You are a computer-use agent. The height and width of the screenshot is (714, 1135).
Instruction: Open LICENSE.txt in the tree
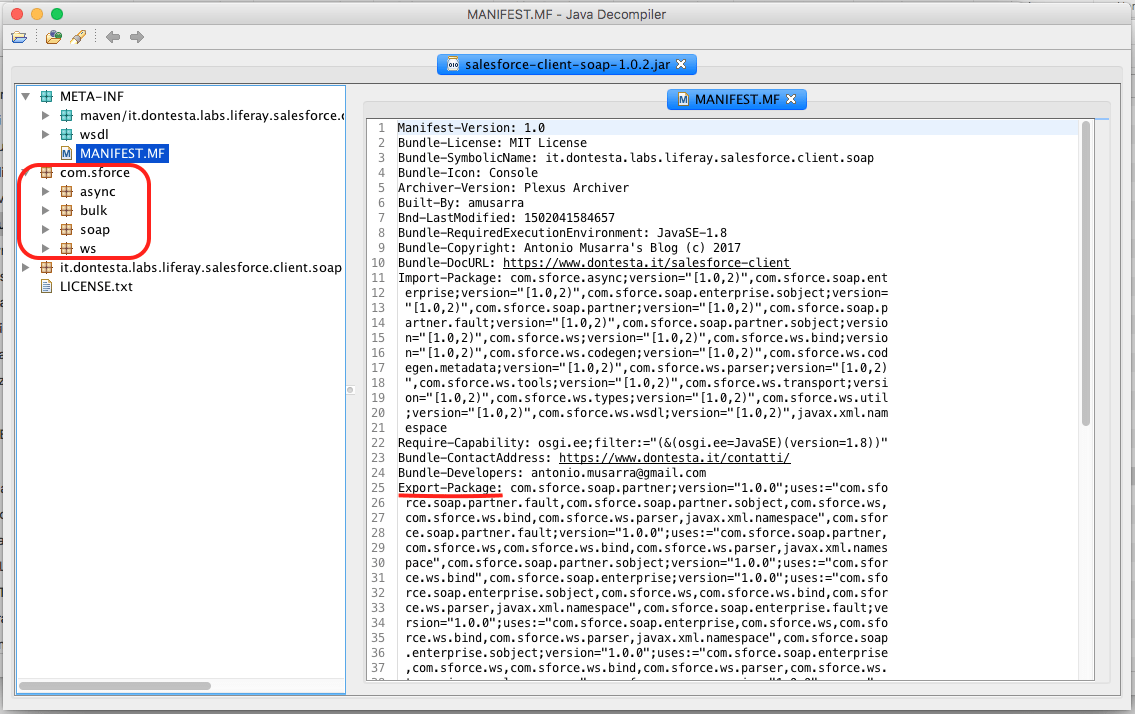point(96,286)
